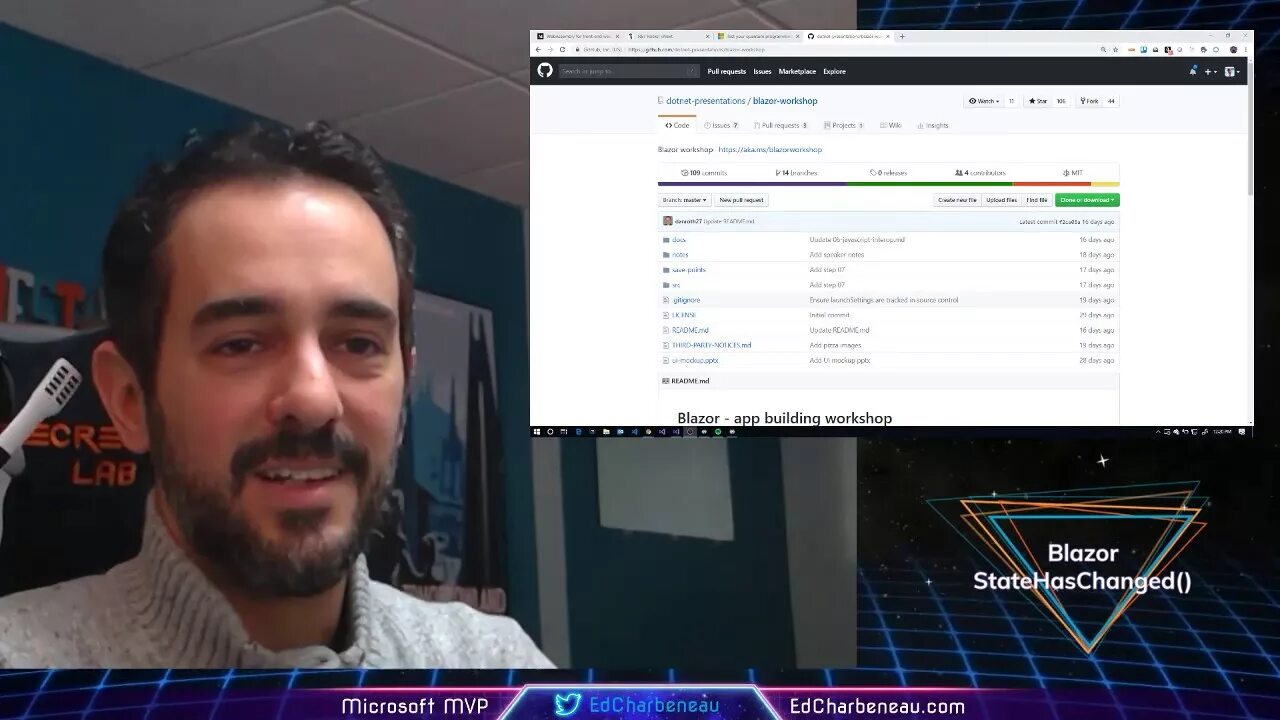View the 14 branches link
The height and width of the screenshot is (720, 1280).
tap(796, 173)
